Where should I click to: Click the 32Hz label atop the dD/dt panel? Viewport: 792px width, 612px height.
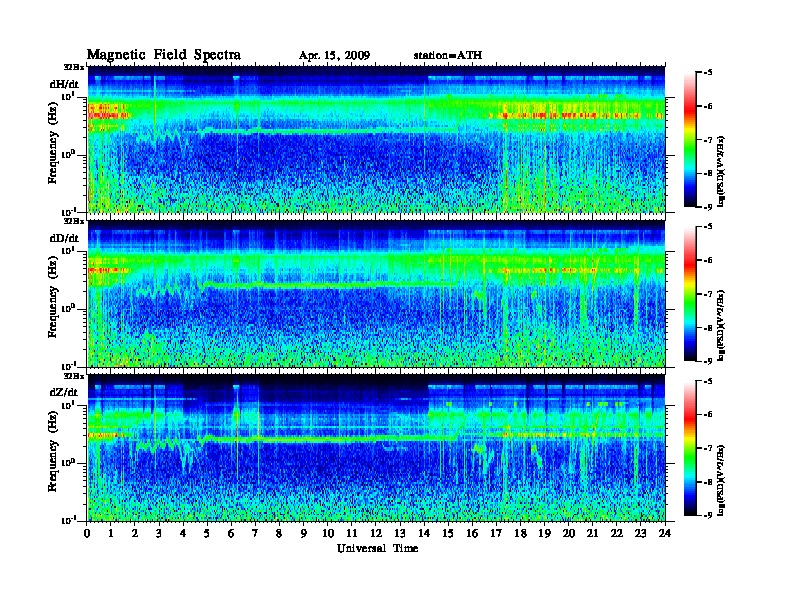pos(74,221)
